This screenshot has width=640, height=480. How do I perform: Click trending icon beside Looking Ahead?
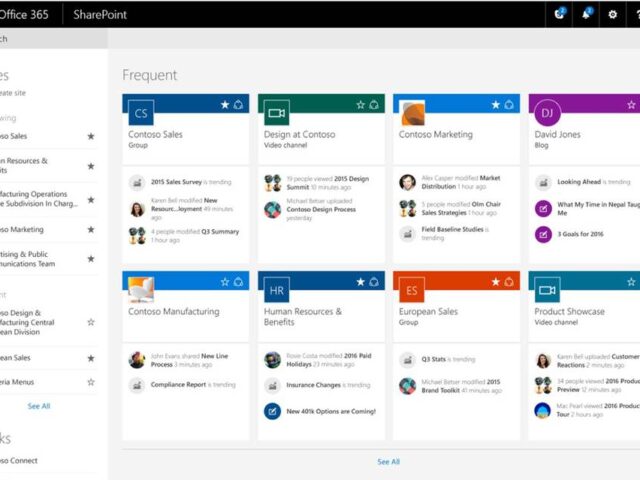pyautogui.click(x=543, y=182)
